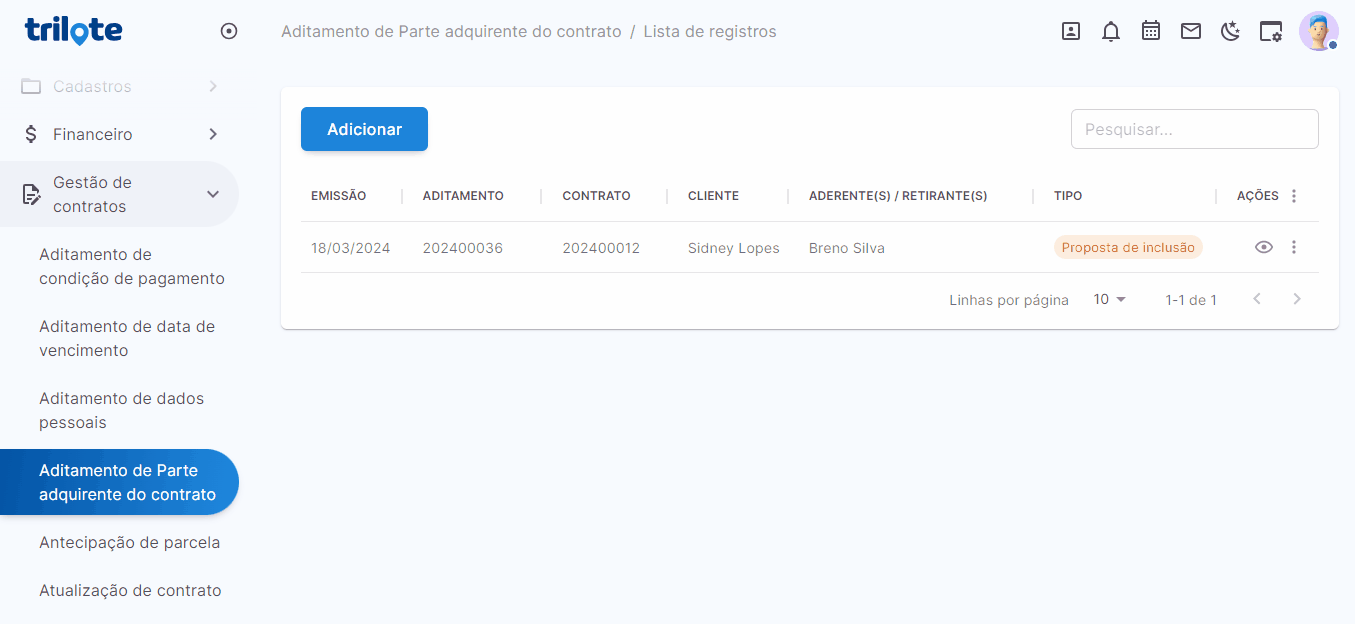Open the user avatar profile menu
Viewport: 1355px width, 624px height.
tap(1318, 31)
